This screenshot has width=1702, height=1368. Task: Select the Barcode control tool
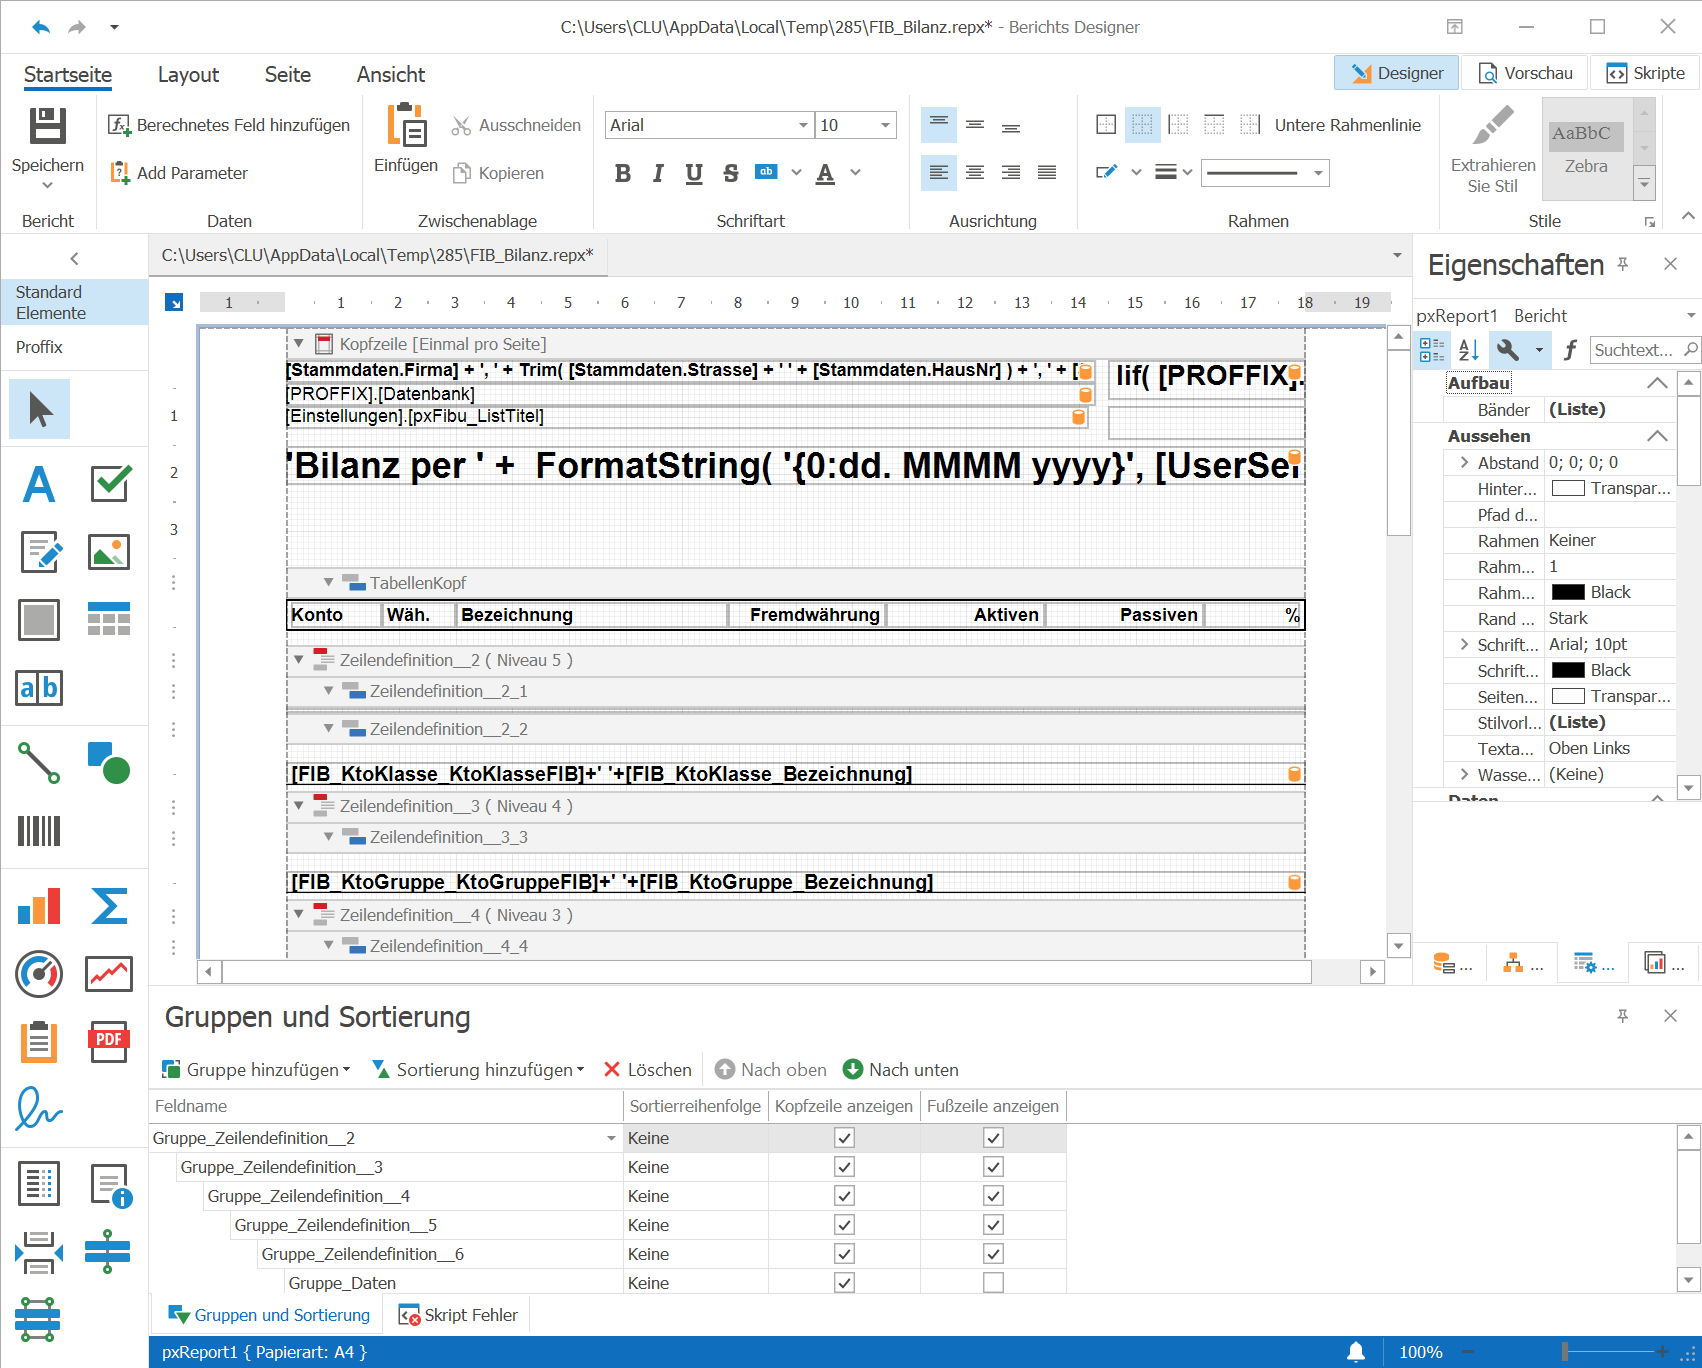pos(39,831)
